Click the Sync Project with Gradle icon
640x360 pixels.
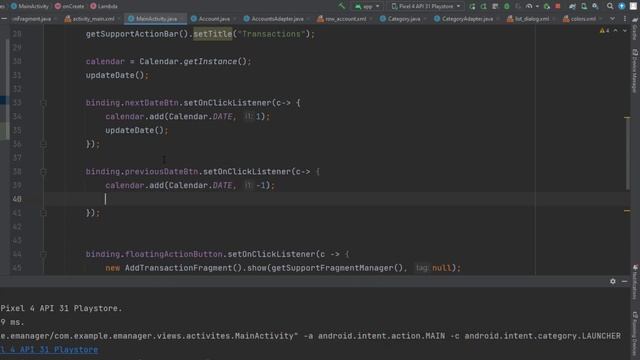coord(573,6)
